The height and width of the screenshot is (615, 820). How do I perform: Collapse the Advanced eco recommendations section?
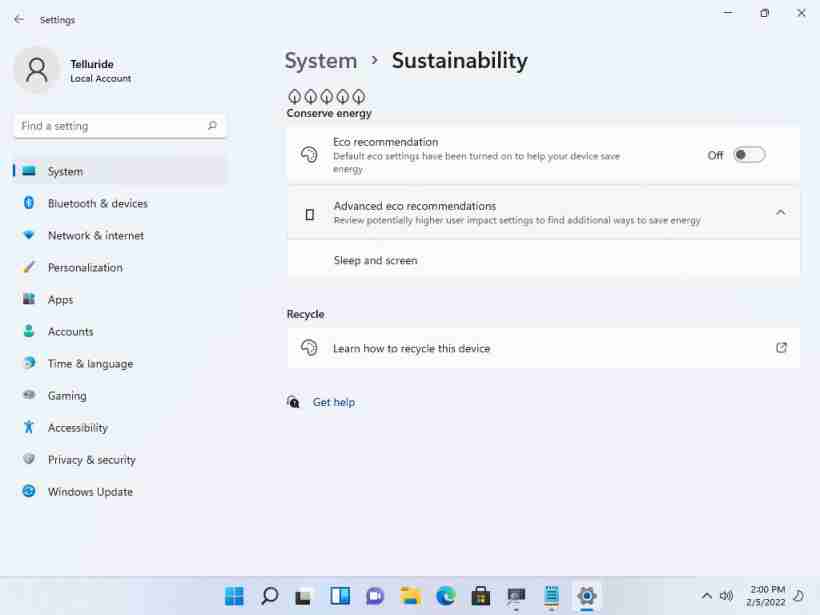[781, 212]
